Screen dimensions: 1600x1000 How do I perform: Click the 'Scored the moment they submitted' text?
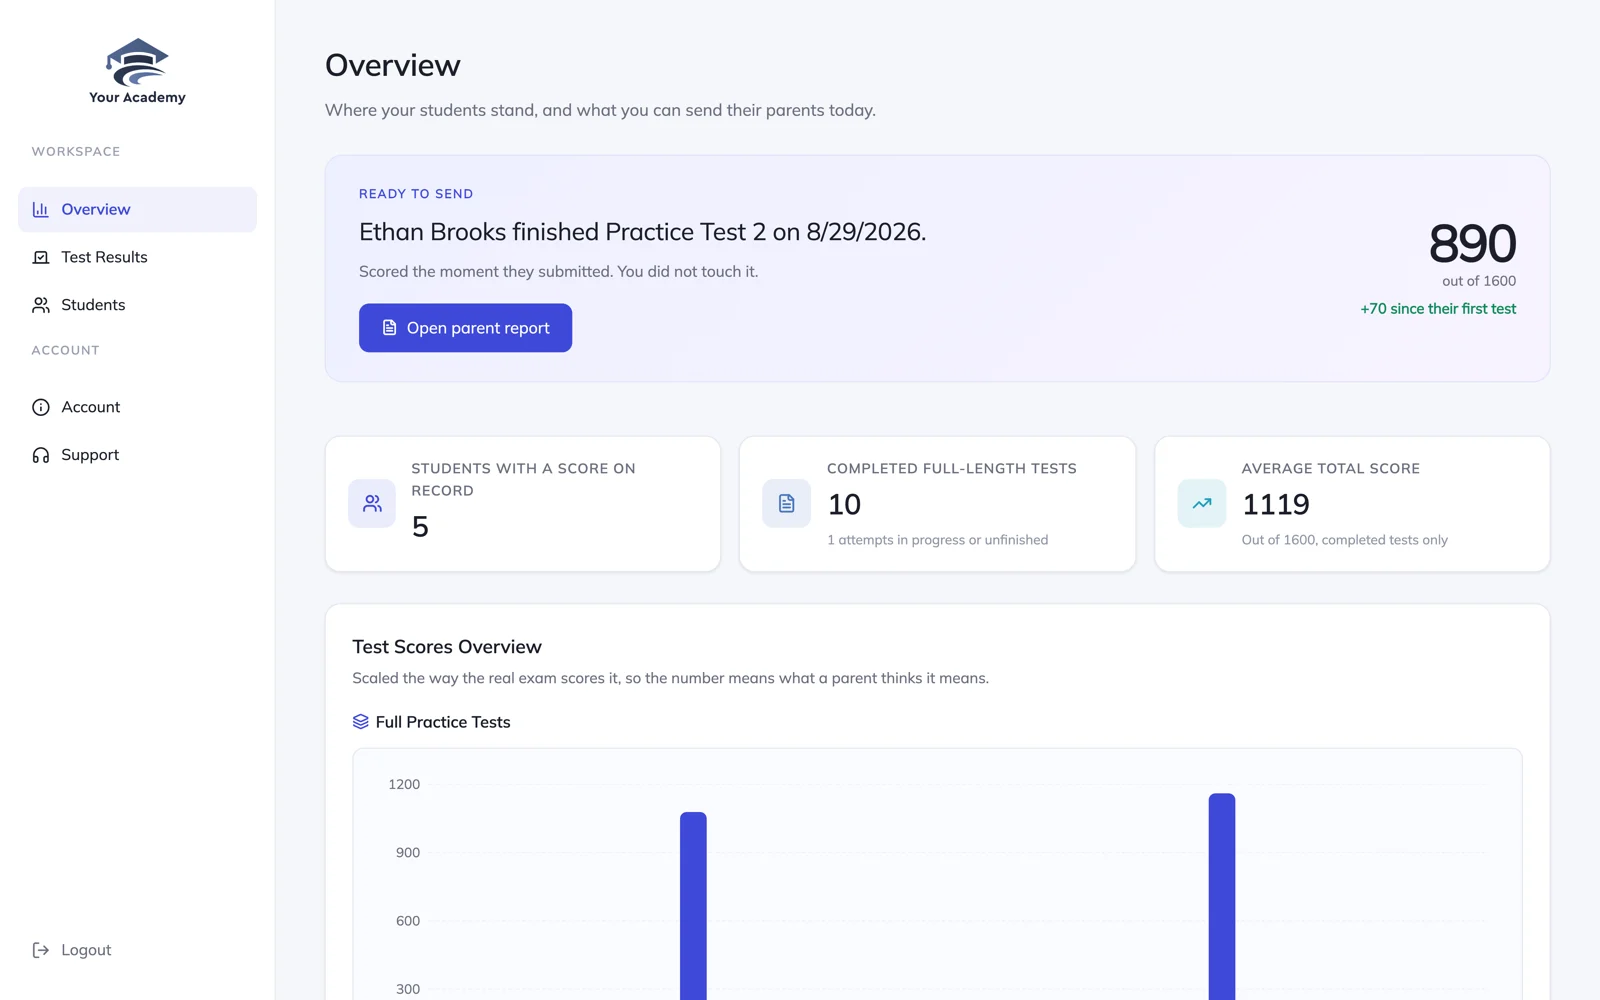click(x=559, y=272)
